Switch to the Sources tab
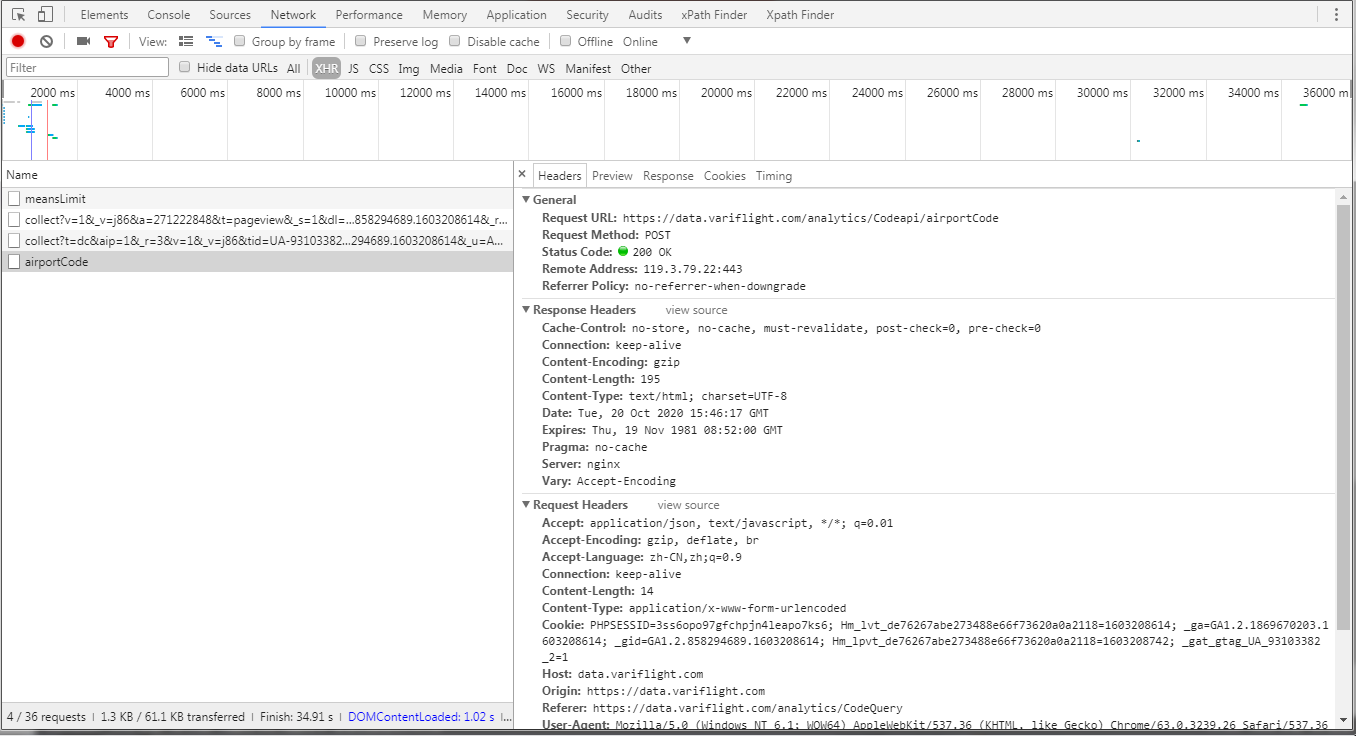1356x736 pixels. click(x=230, y=15)
